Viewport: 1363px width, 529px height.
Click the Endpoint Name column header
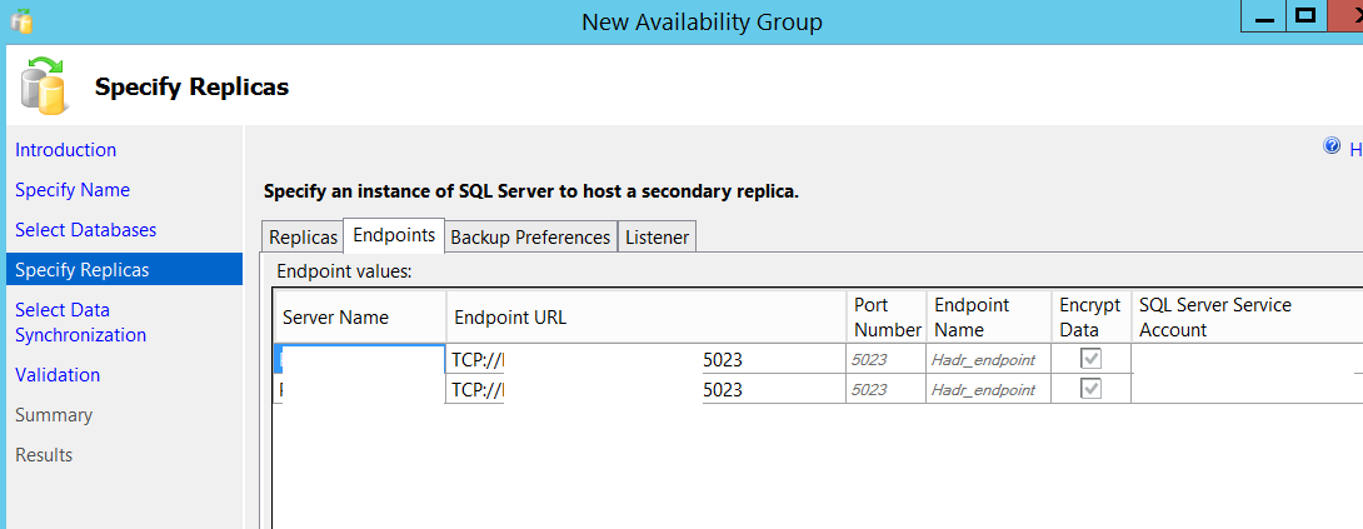pos(988,317)
